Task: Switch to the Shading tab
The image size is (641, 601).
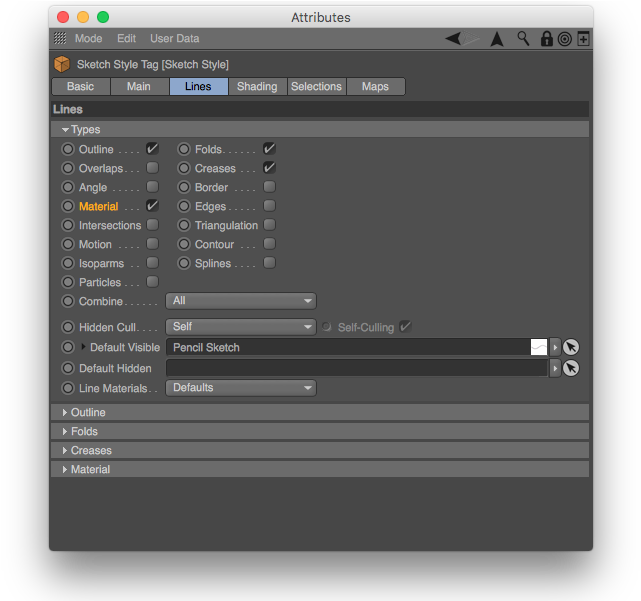Action: (257, 87)
